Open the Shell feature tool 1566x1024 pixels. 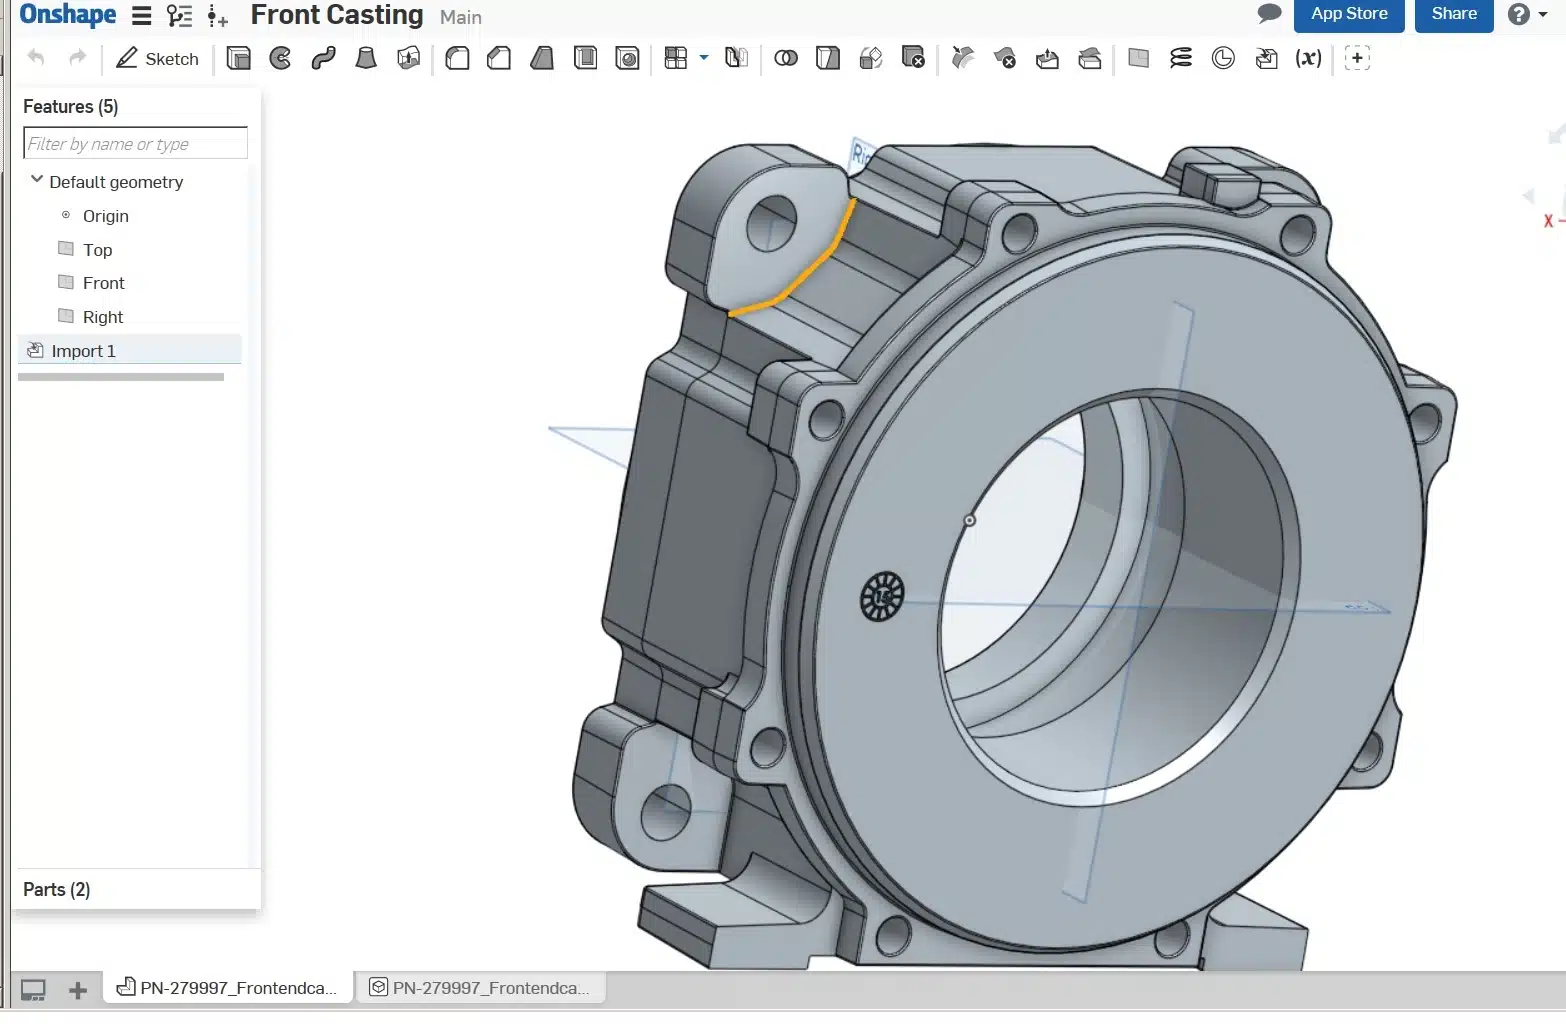(x=585, y=58)
